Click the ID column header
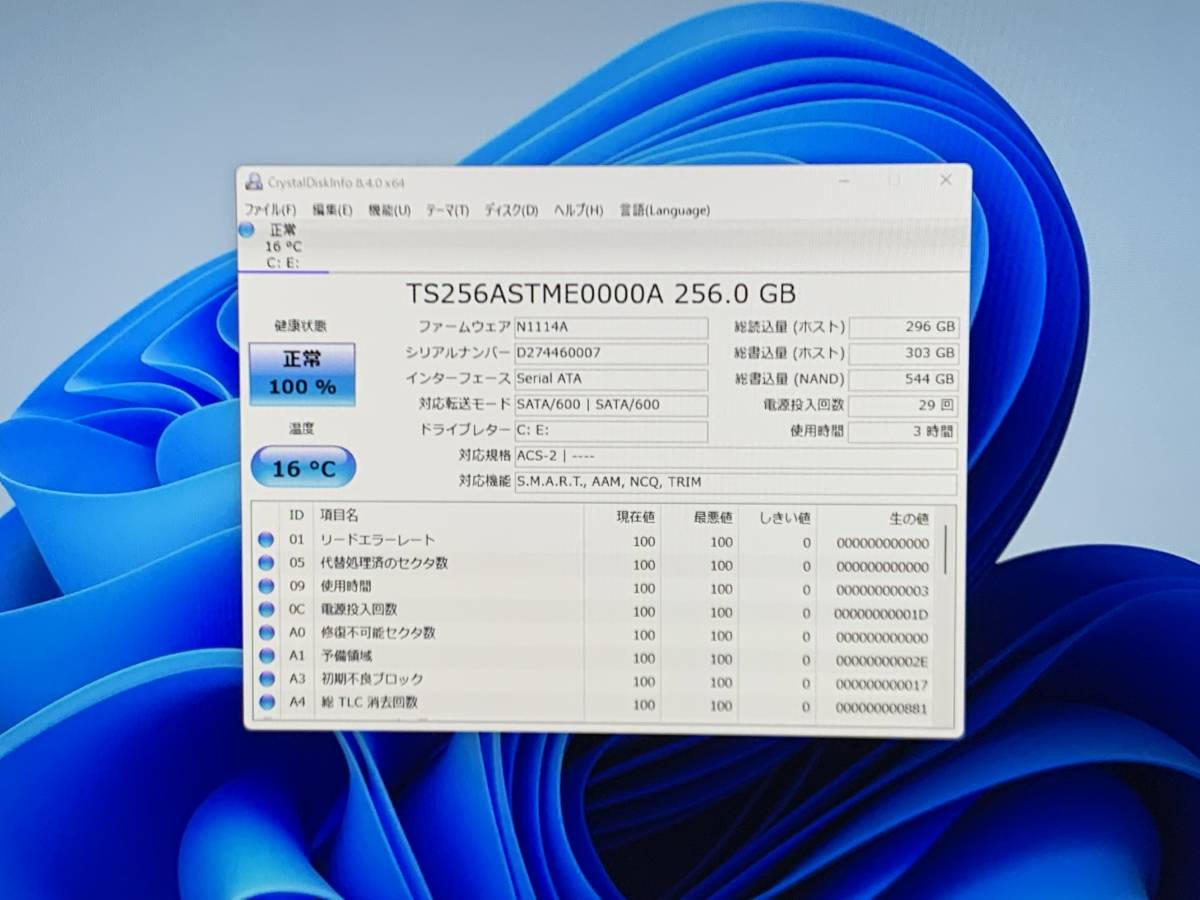Image resolution: width=1200 pixels, height=900 pixels. (x=297, y=516)
